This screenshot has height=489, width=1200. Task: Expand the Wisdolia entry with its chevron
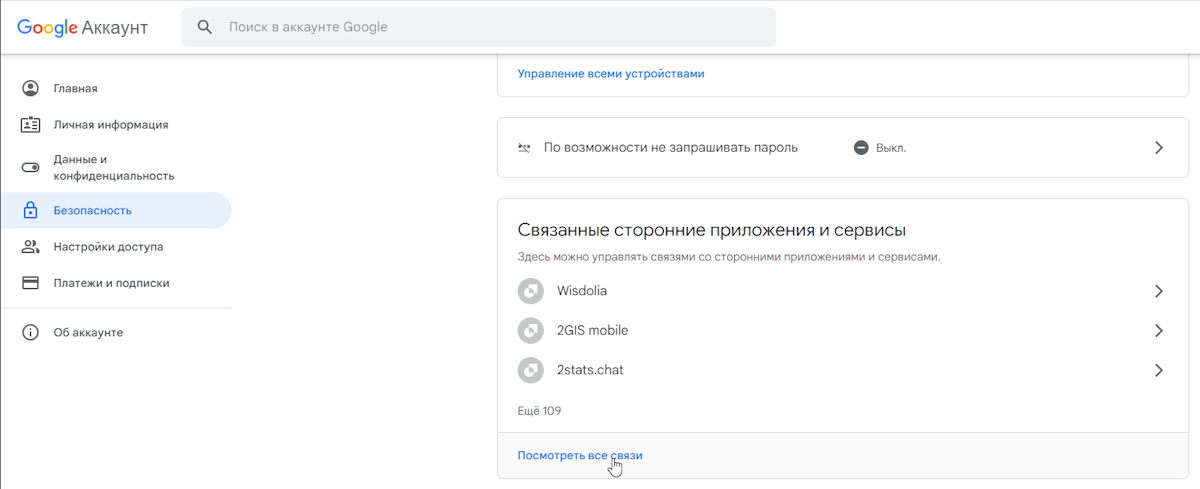tap(1159, 291)
